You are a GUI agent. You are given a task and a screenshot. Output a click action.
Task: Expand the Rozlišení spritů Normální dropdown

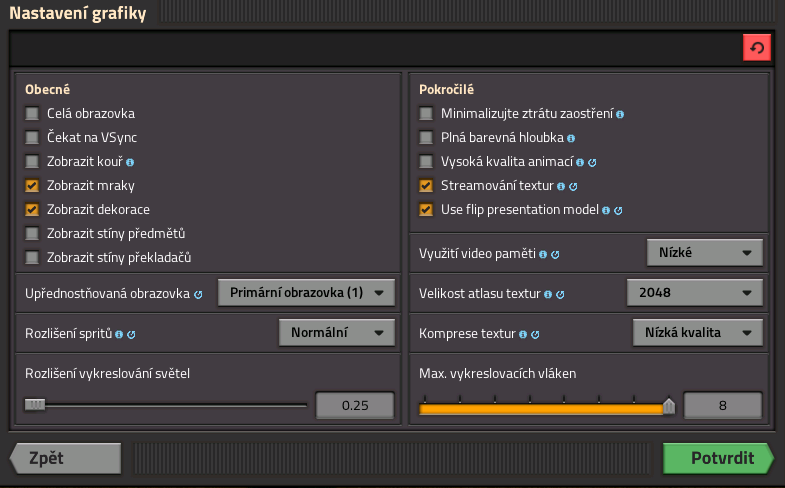click(336, 332)
